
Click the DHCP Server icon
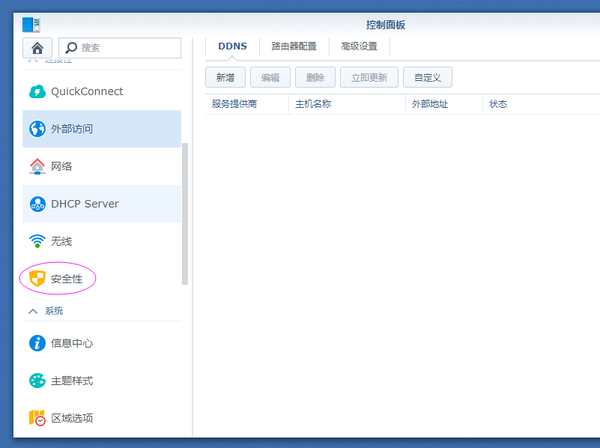point(38,204)
